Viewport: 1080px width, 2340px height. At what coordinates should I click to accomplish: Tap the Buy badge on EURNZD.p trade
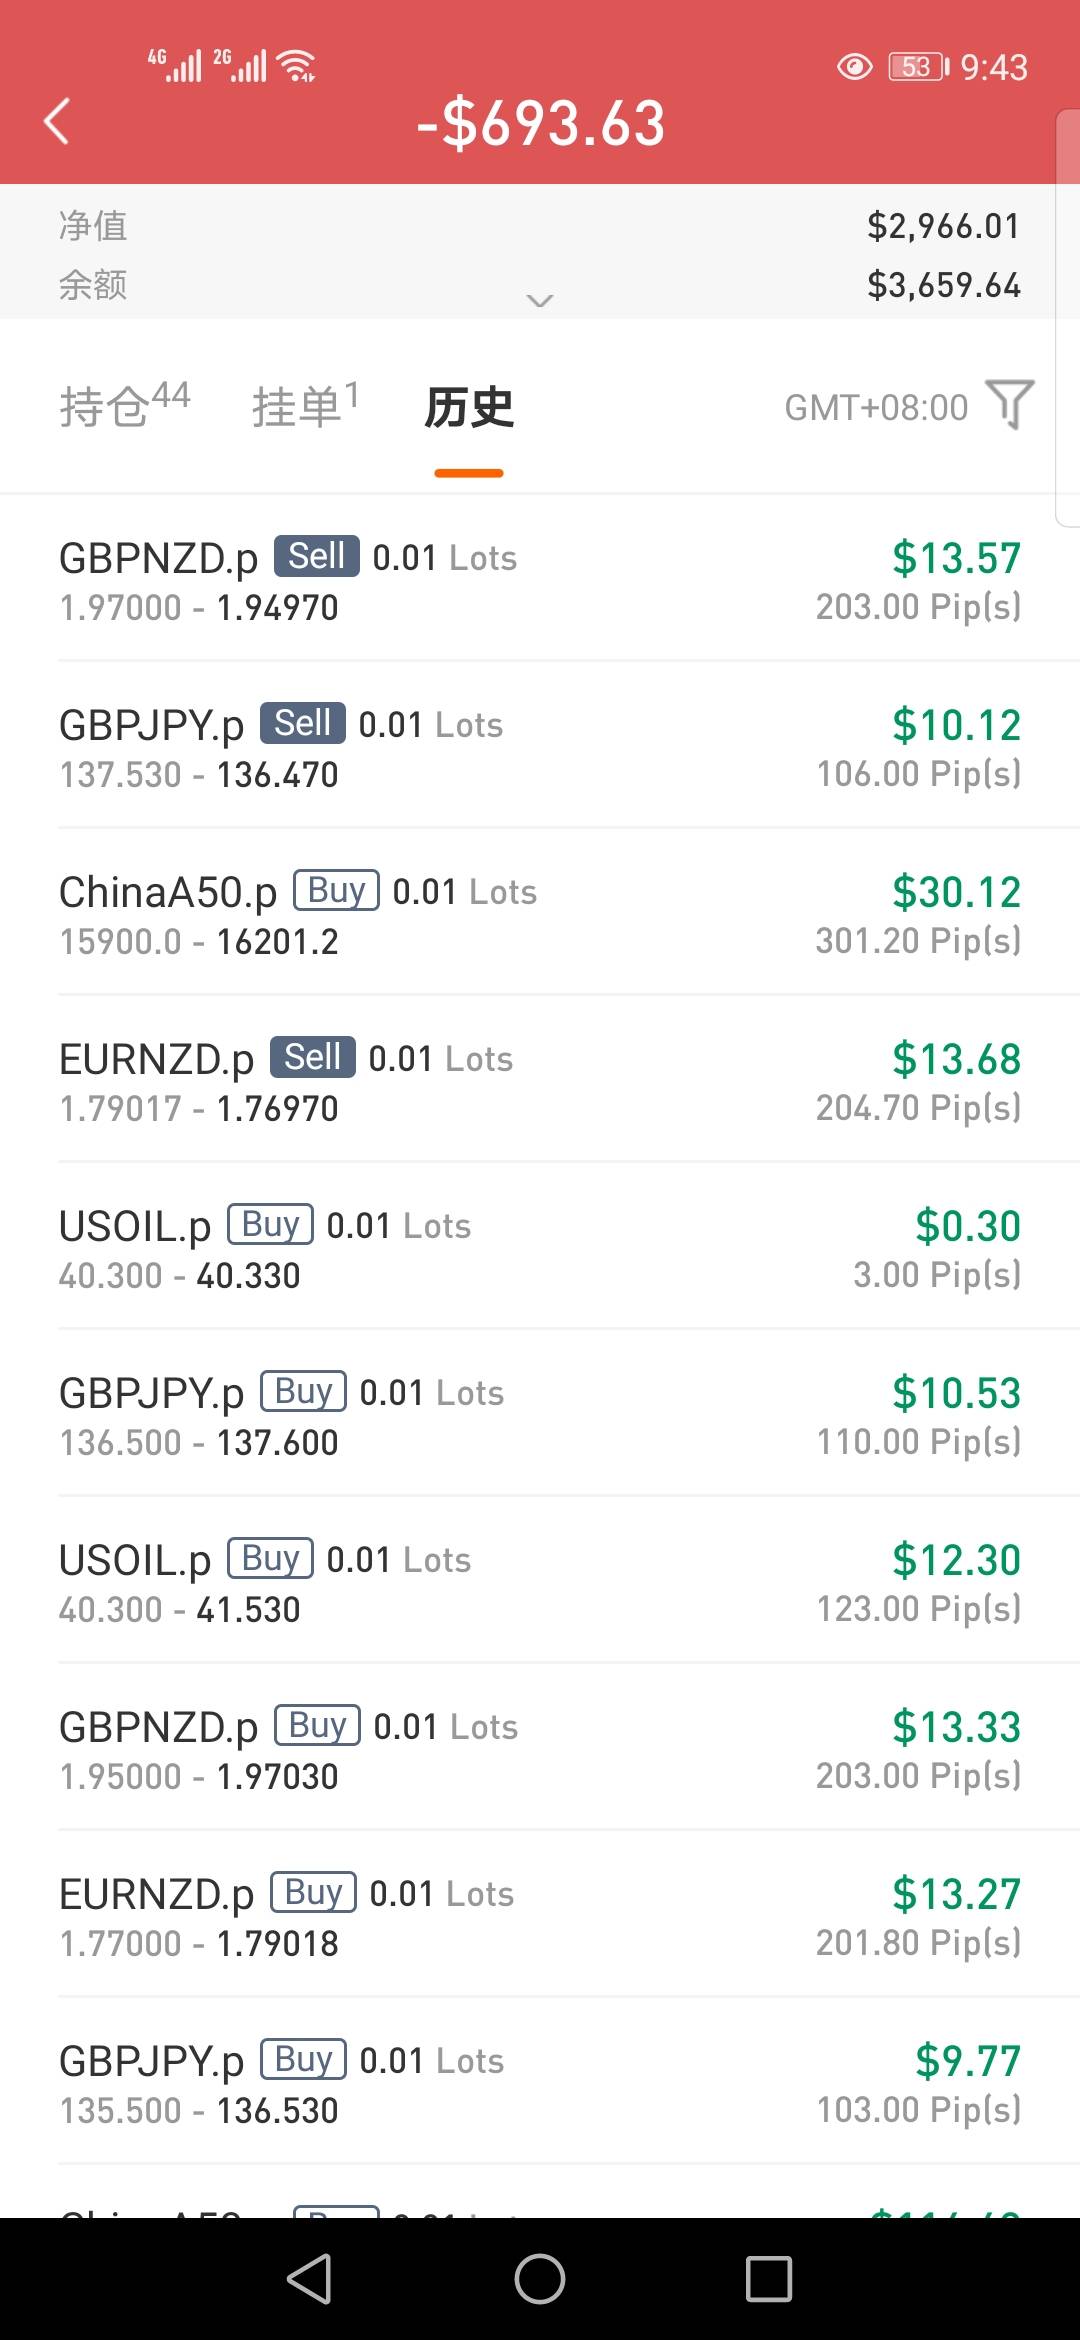coord(313,1892)
